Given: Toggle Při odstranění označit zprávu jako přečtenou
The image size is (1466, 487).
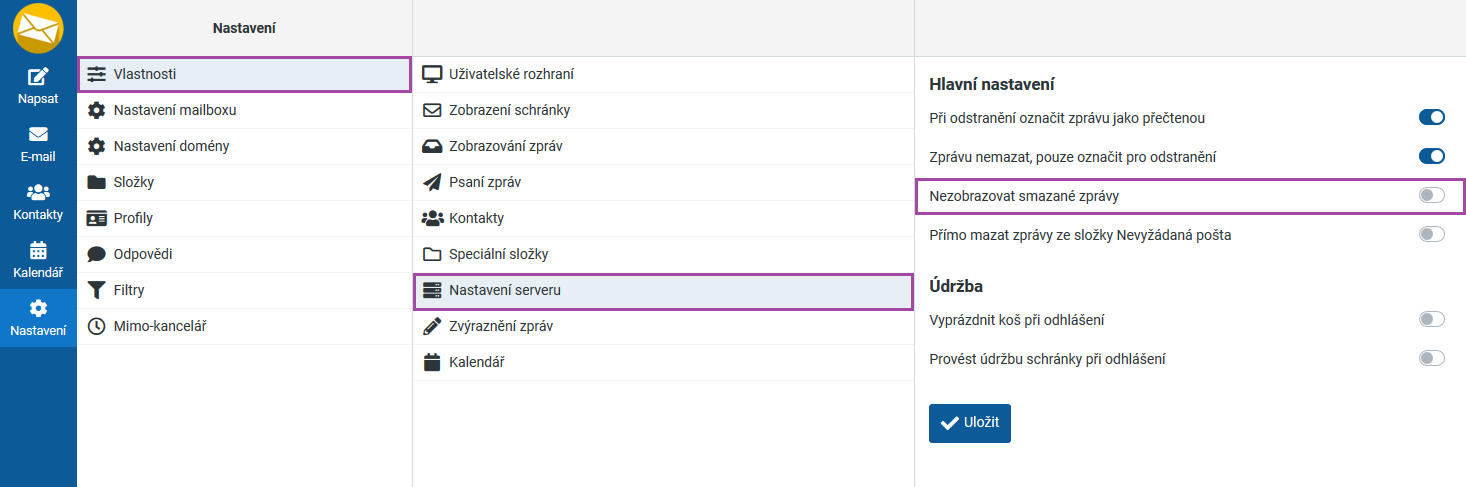Looking at the screenshot, I should tap(1431, 118).
